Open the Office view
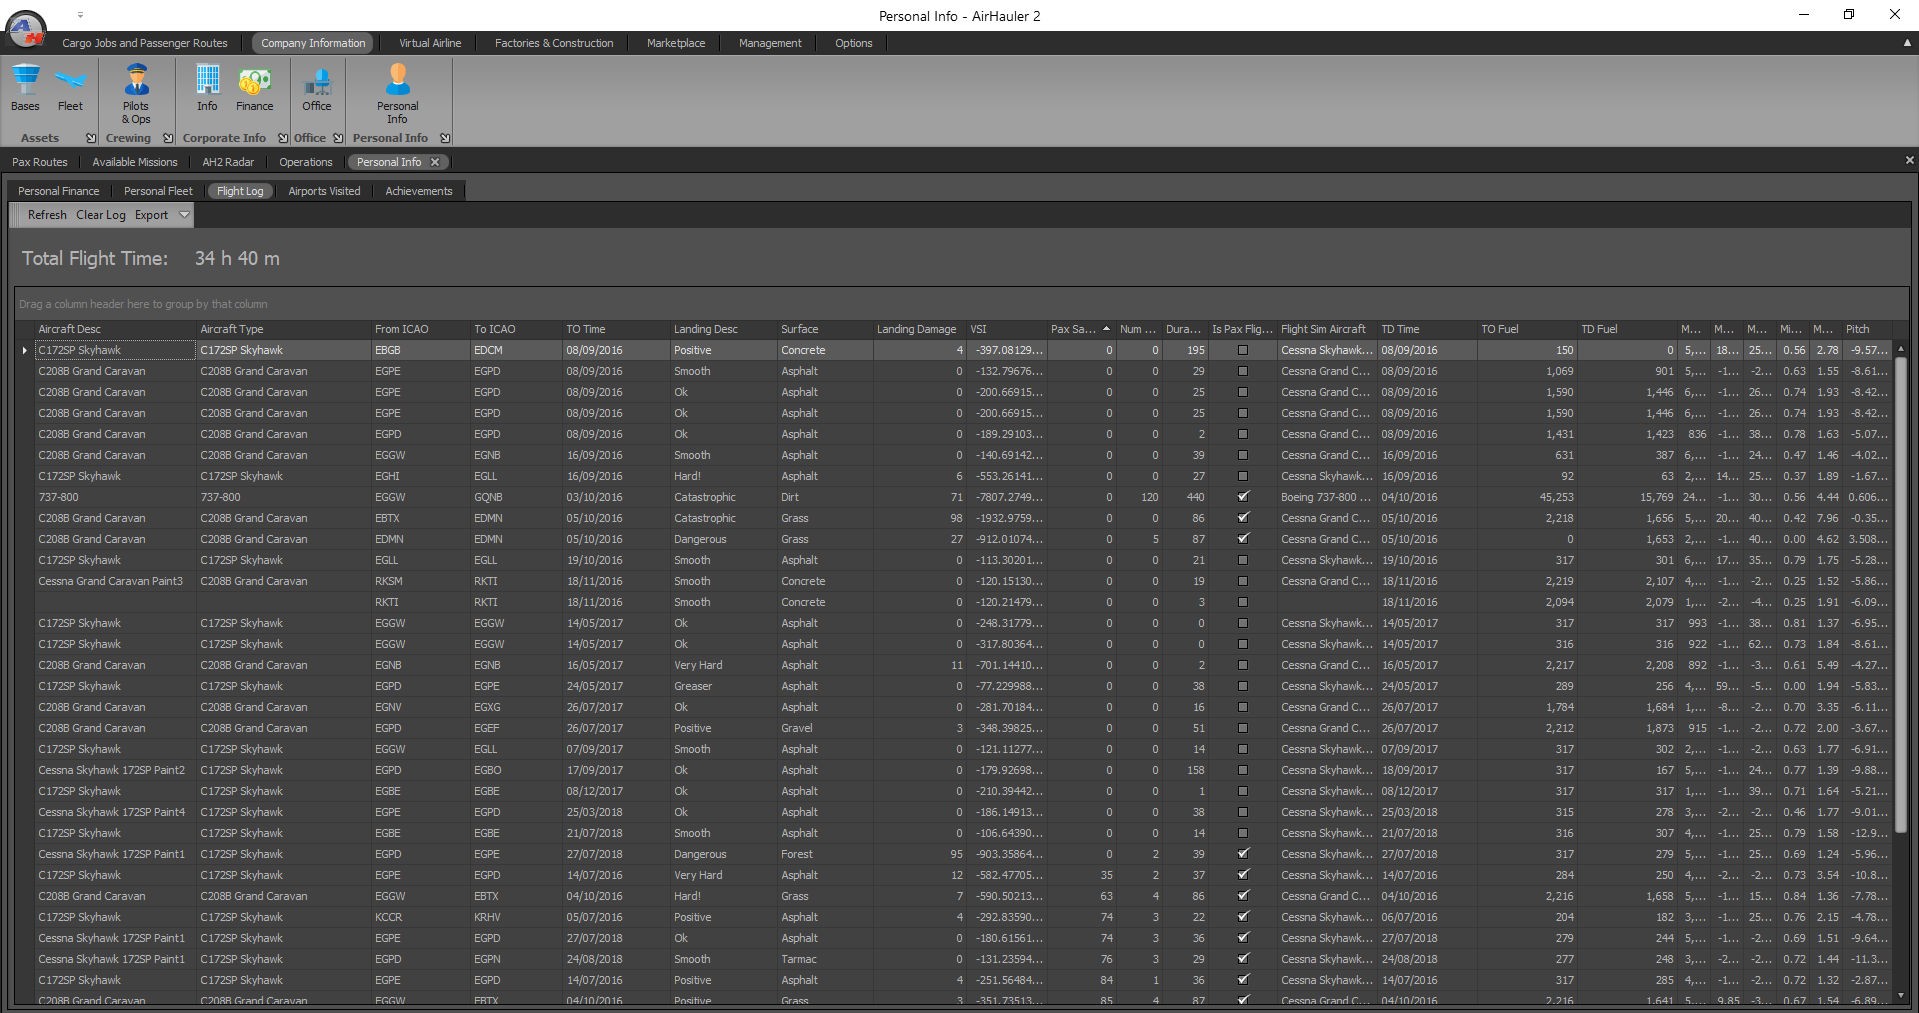Image resolution: width=1919 pixels, height=1013 pixels. pos(317,90)
